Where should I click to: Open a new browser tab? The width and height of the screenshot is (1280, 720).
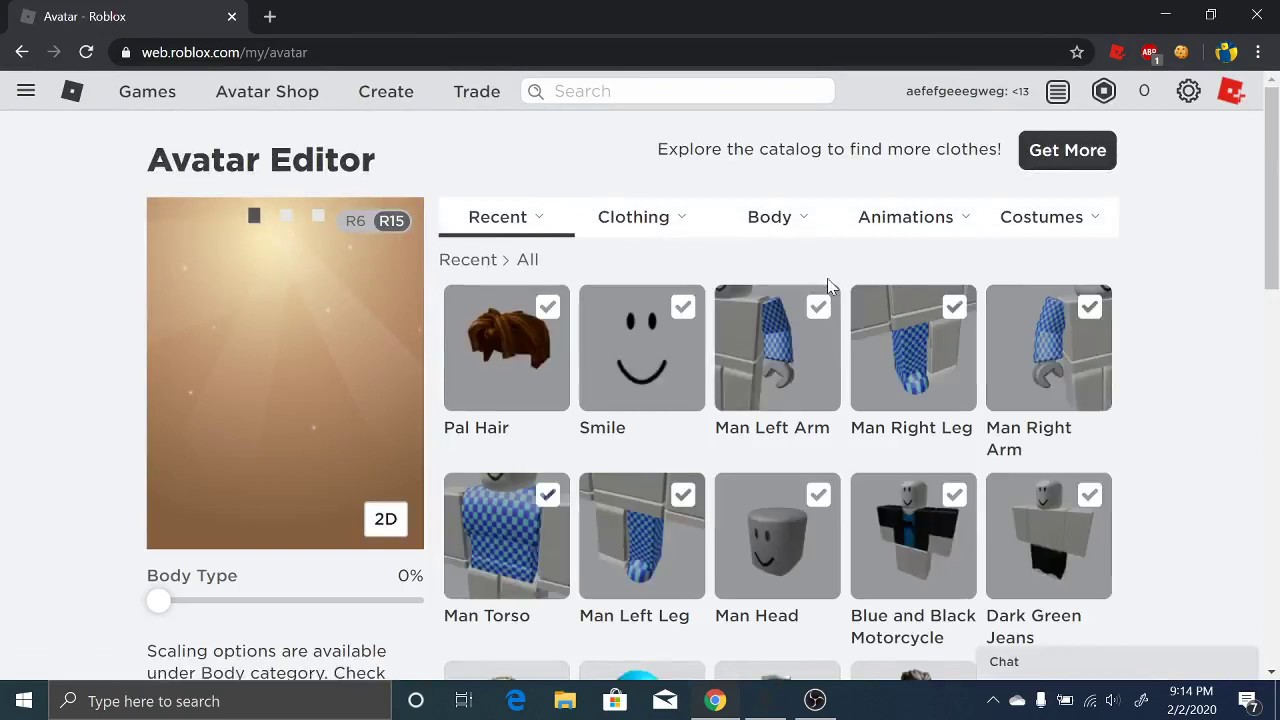[270, 16]
